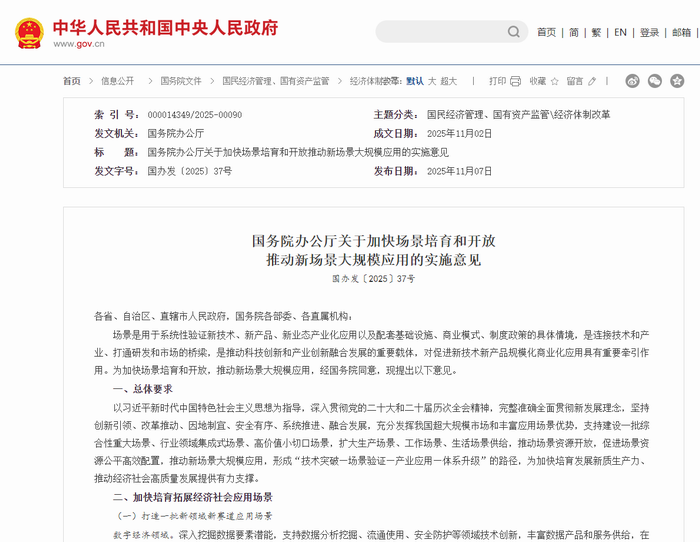Click the 收藏 favorite text button
This screenshot has width=700, height=542.
(x=538, y=81)
